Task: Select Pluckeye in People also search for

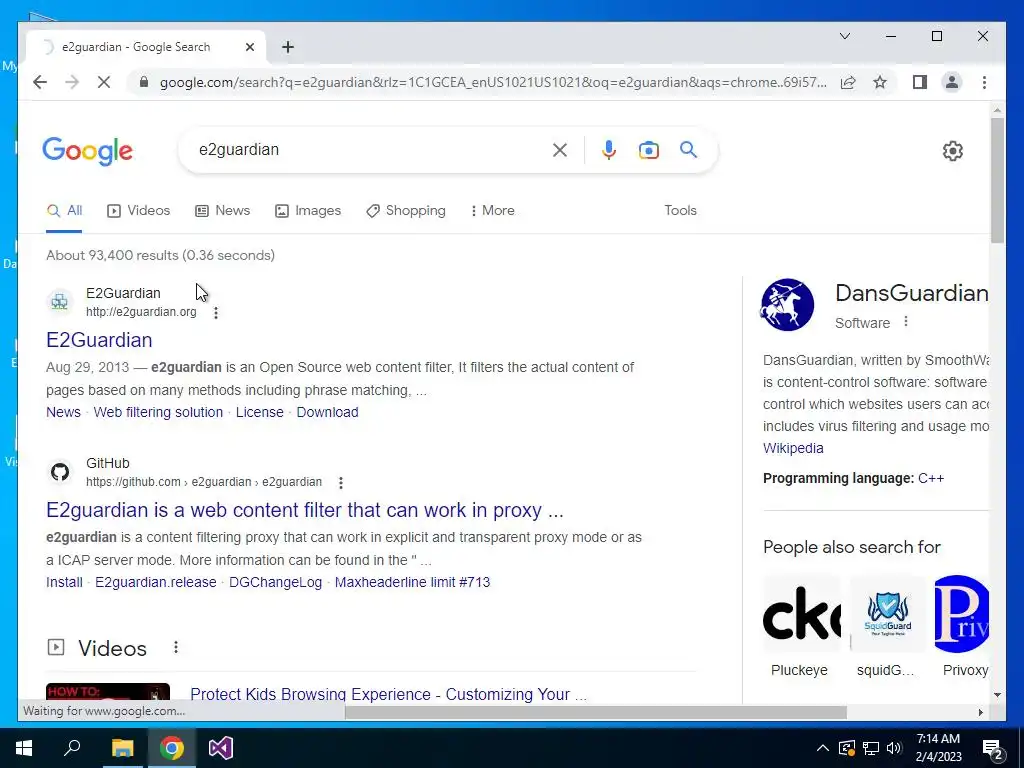Action: pyautogui.click(x=801, y=627)
